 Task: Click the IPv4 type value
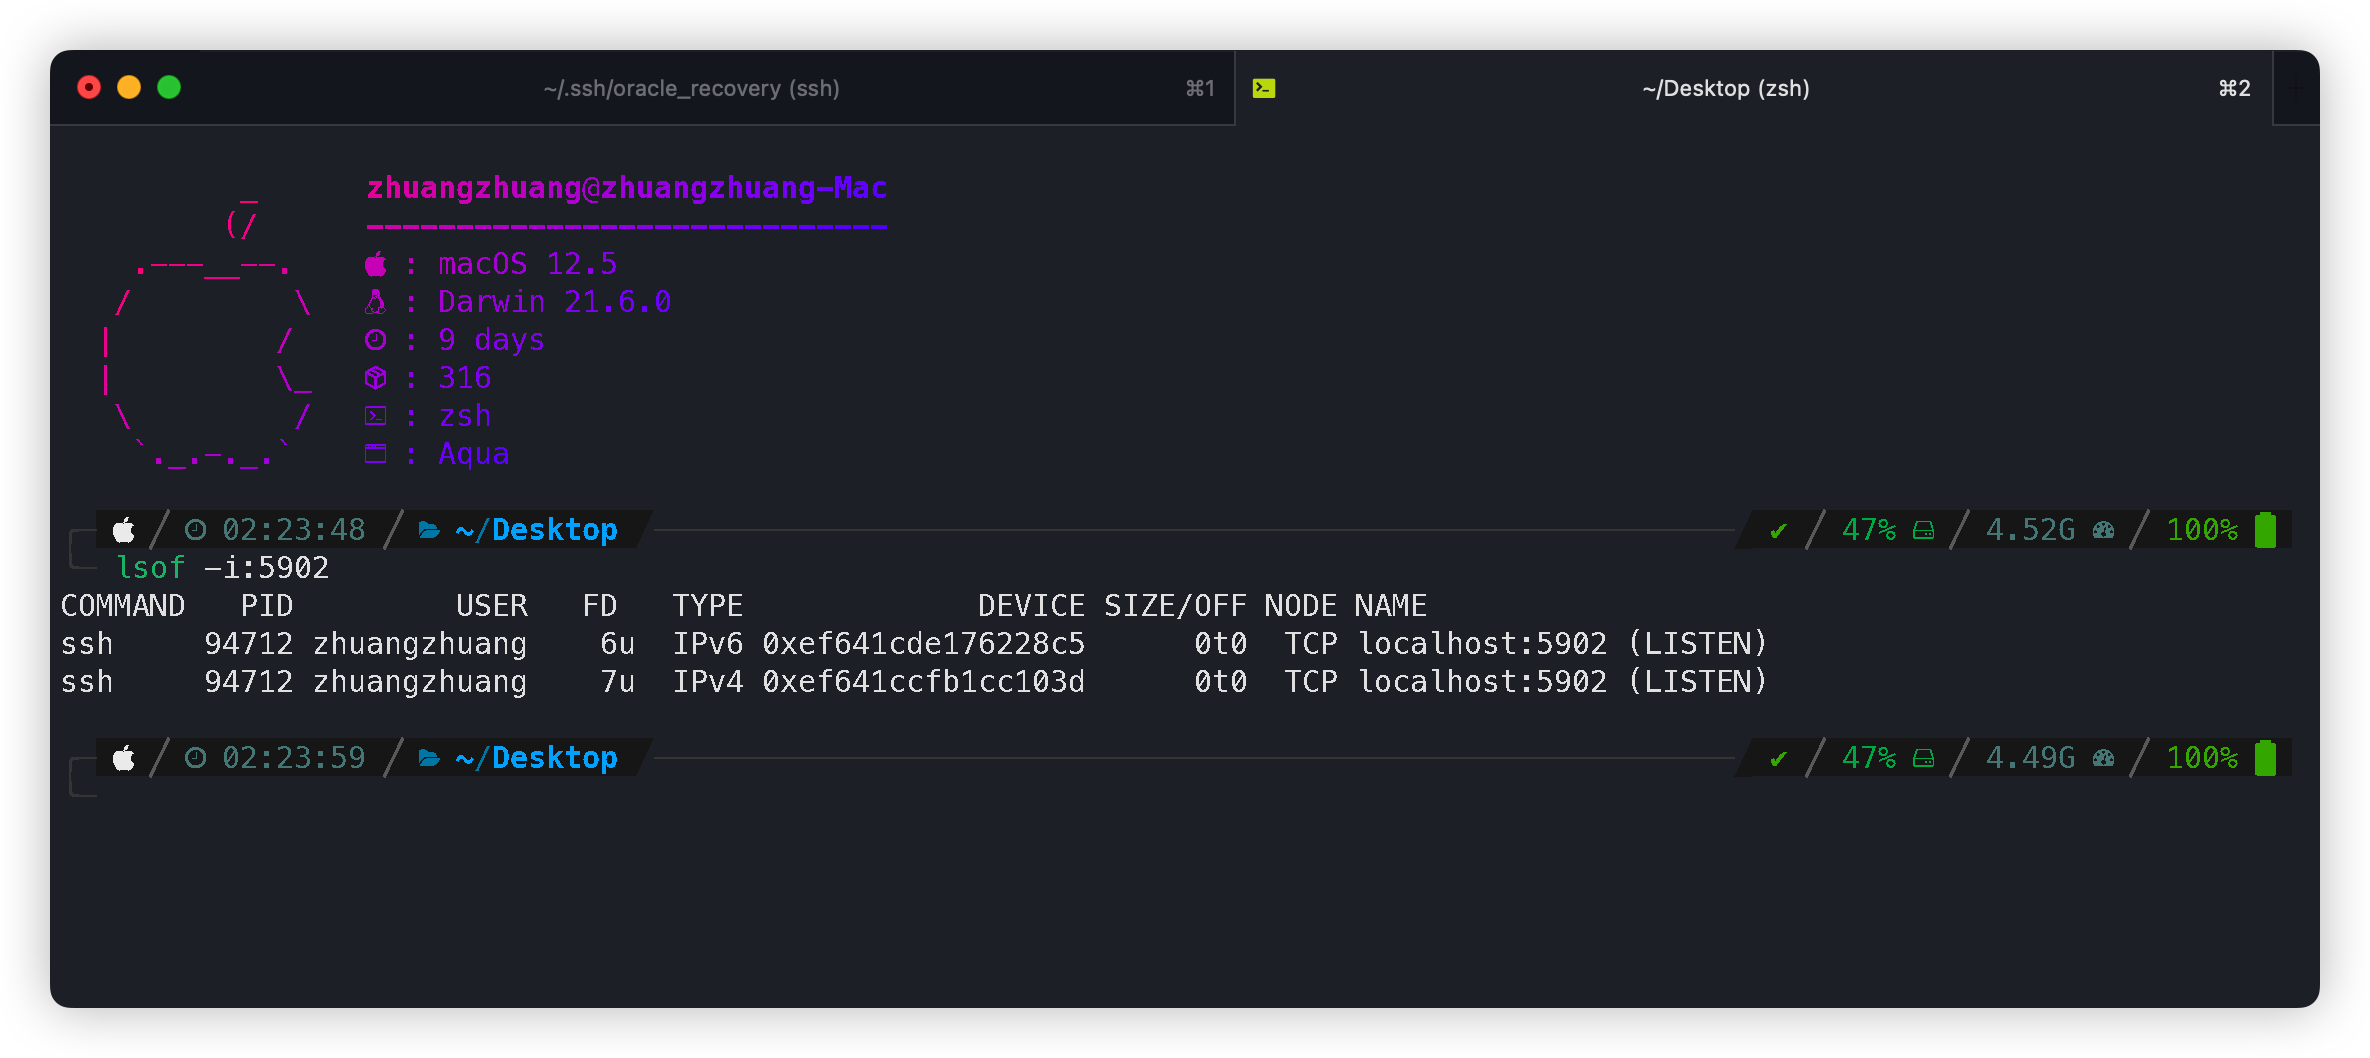[x=708, y=682]
